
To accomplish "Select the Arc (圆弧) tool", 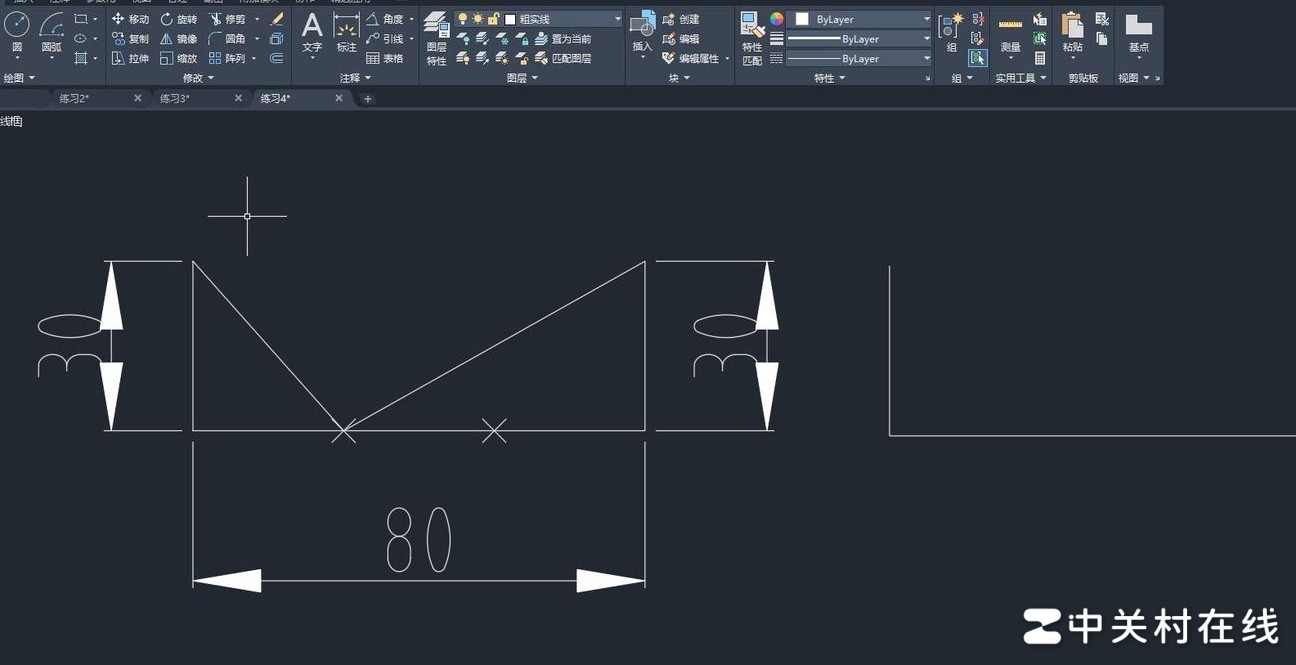I will [51, 30].
